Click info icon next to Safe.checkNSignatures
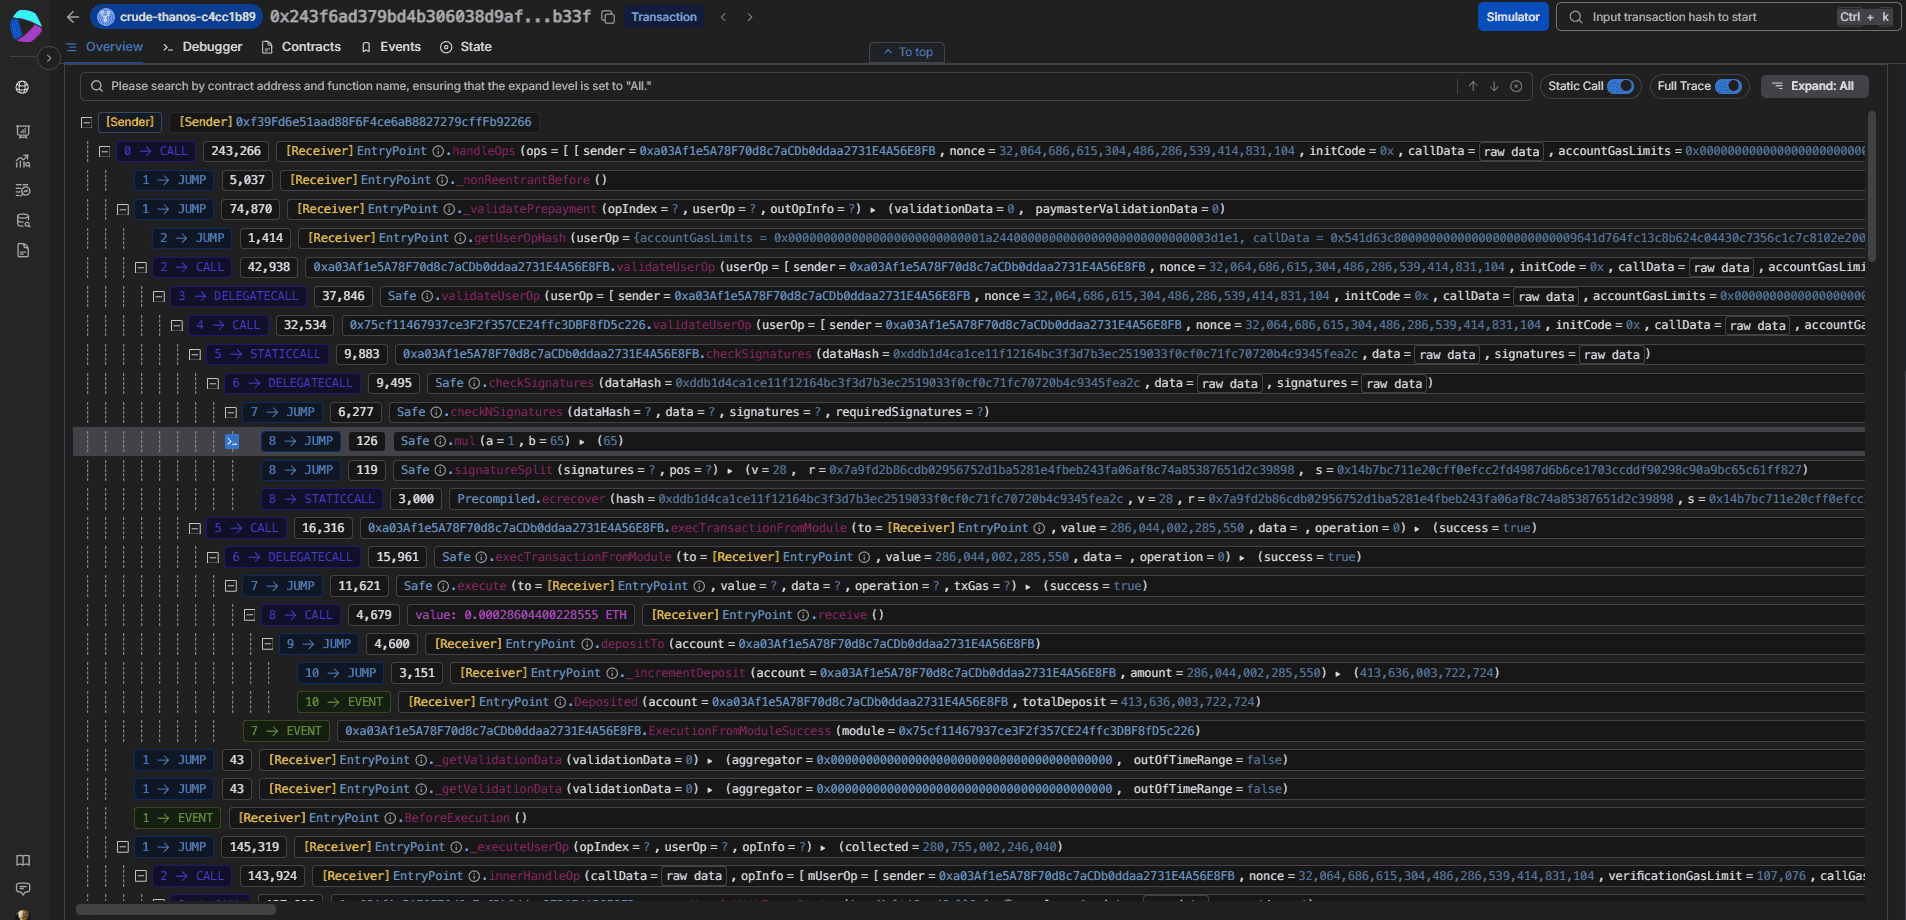This screenshot has height=920, width=1906. pos(437,412)
